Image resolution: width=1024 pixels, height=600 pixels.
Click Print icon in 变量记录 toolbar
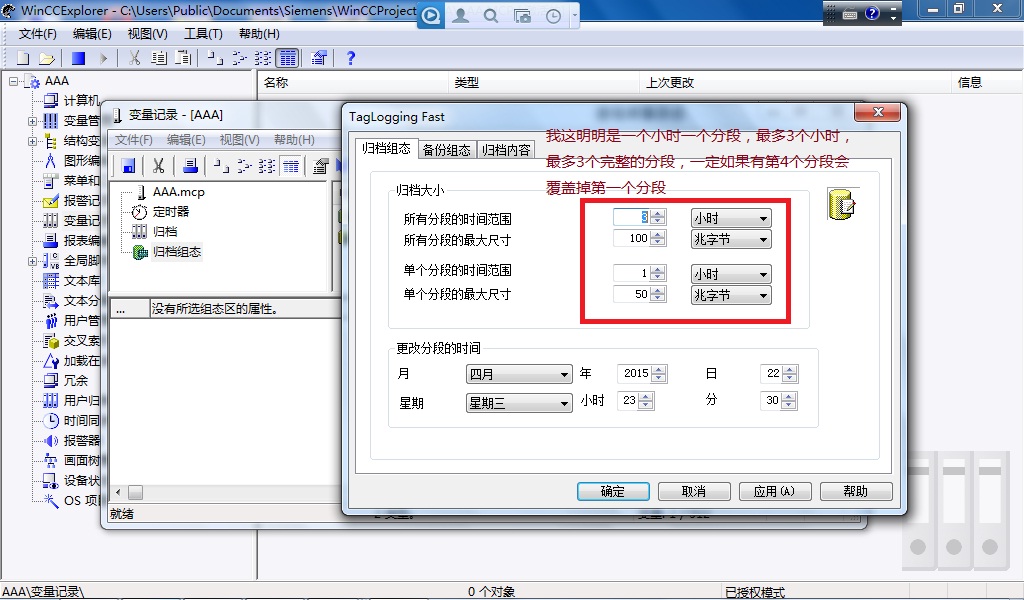pos(190,166)
